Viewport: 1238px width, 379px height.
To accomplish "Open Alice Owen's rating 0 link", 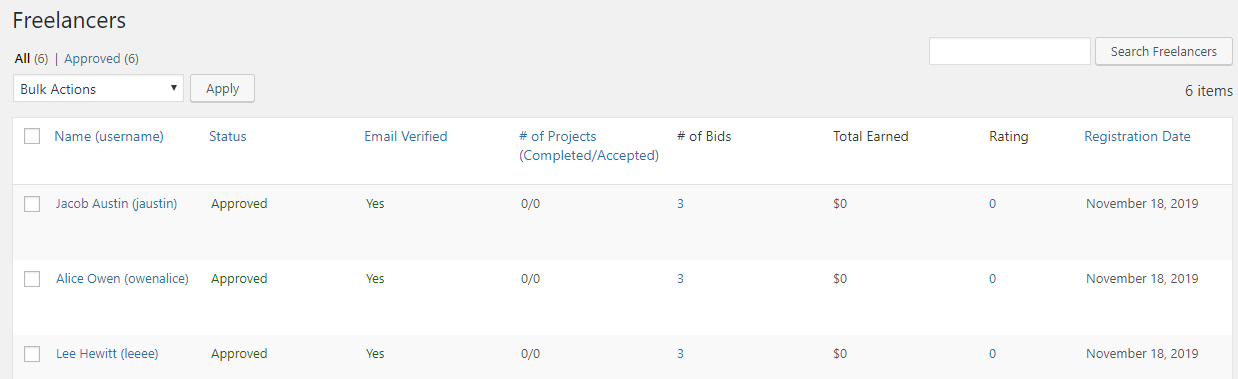I will pyautogui.click(x=992, y=278).
